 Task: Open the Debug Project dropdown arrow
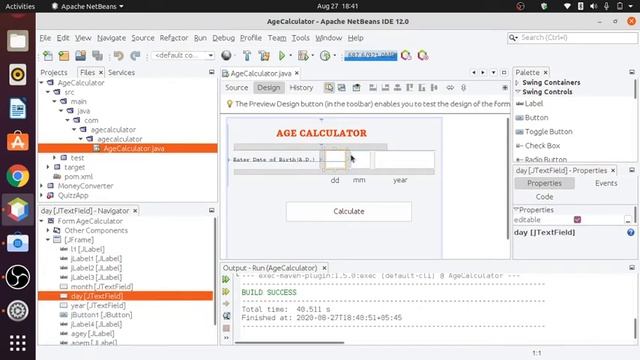click(313, 56)
